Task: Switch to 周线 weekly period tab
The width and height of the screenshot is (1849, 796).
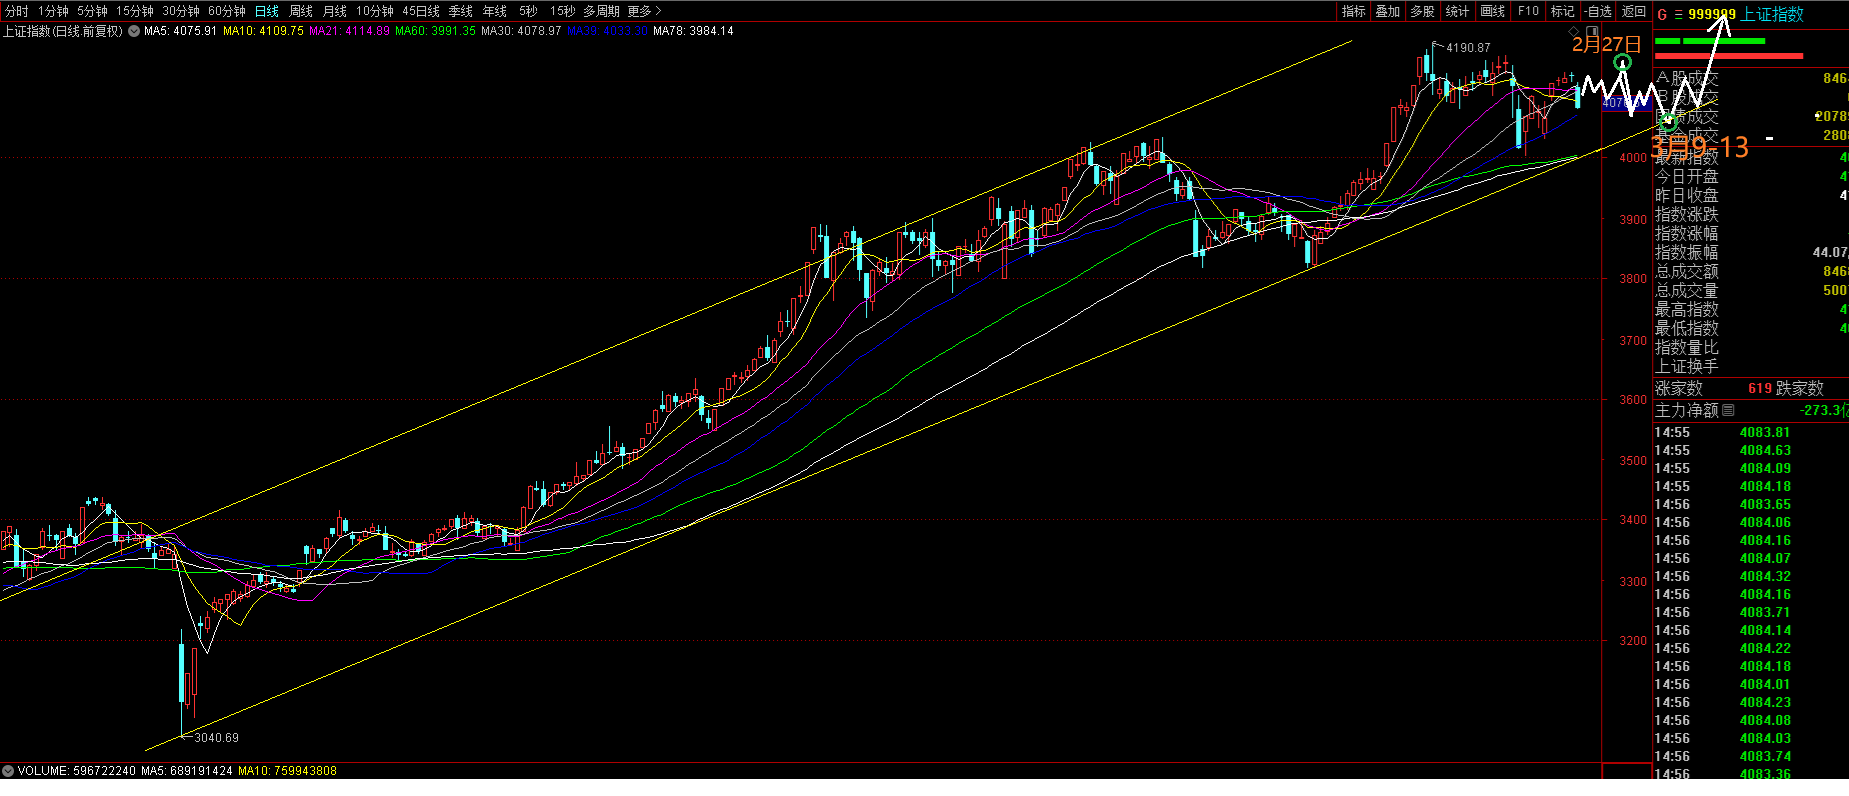Action: pos(300,11)
